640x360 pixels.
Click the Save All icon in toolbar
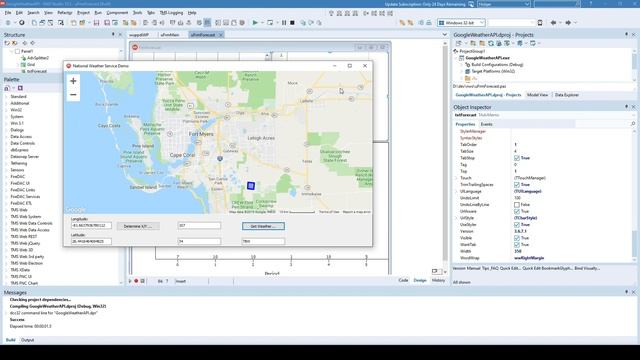pos(107,23)
